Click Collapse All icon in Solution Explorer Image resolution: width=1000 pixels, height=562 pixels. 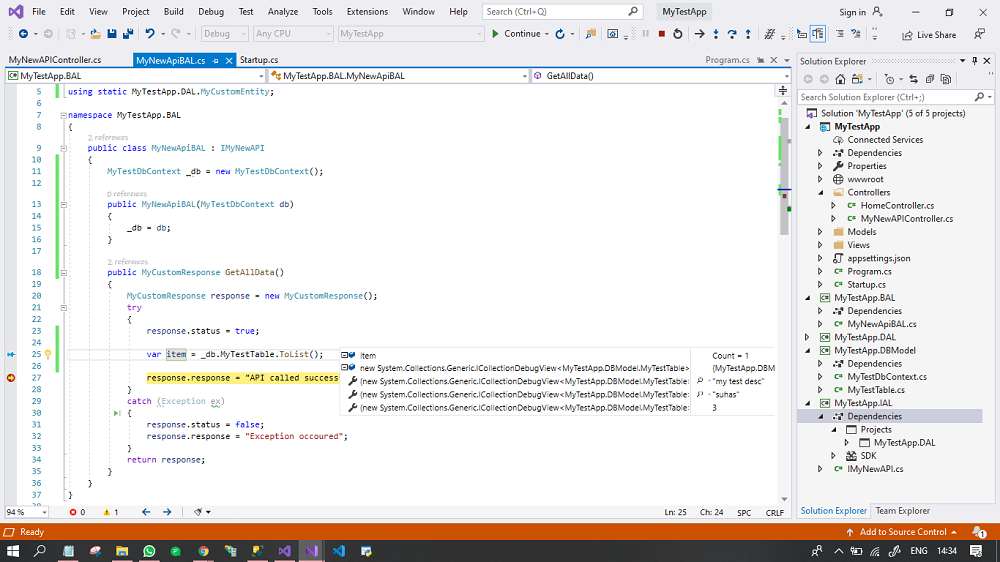pyautogui.click(x=930, y=79)
